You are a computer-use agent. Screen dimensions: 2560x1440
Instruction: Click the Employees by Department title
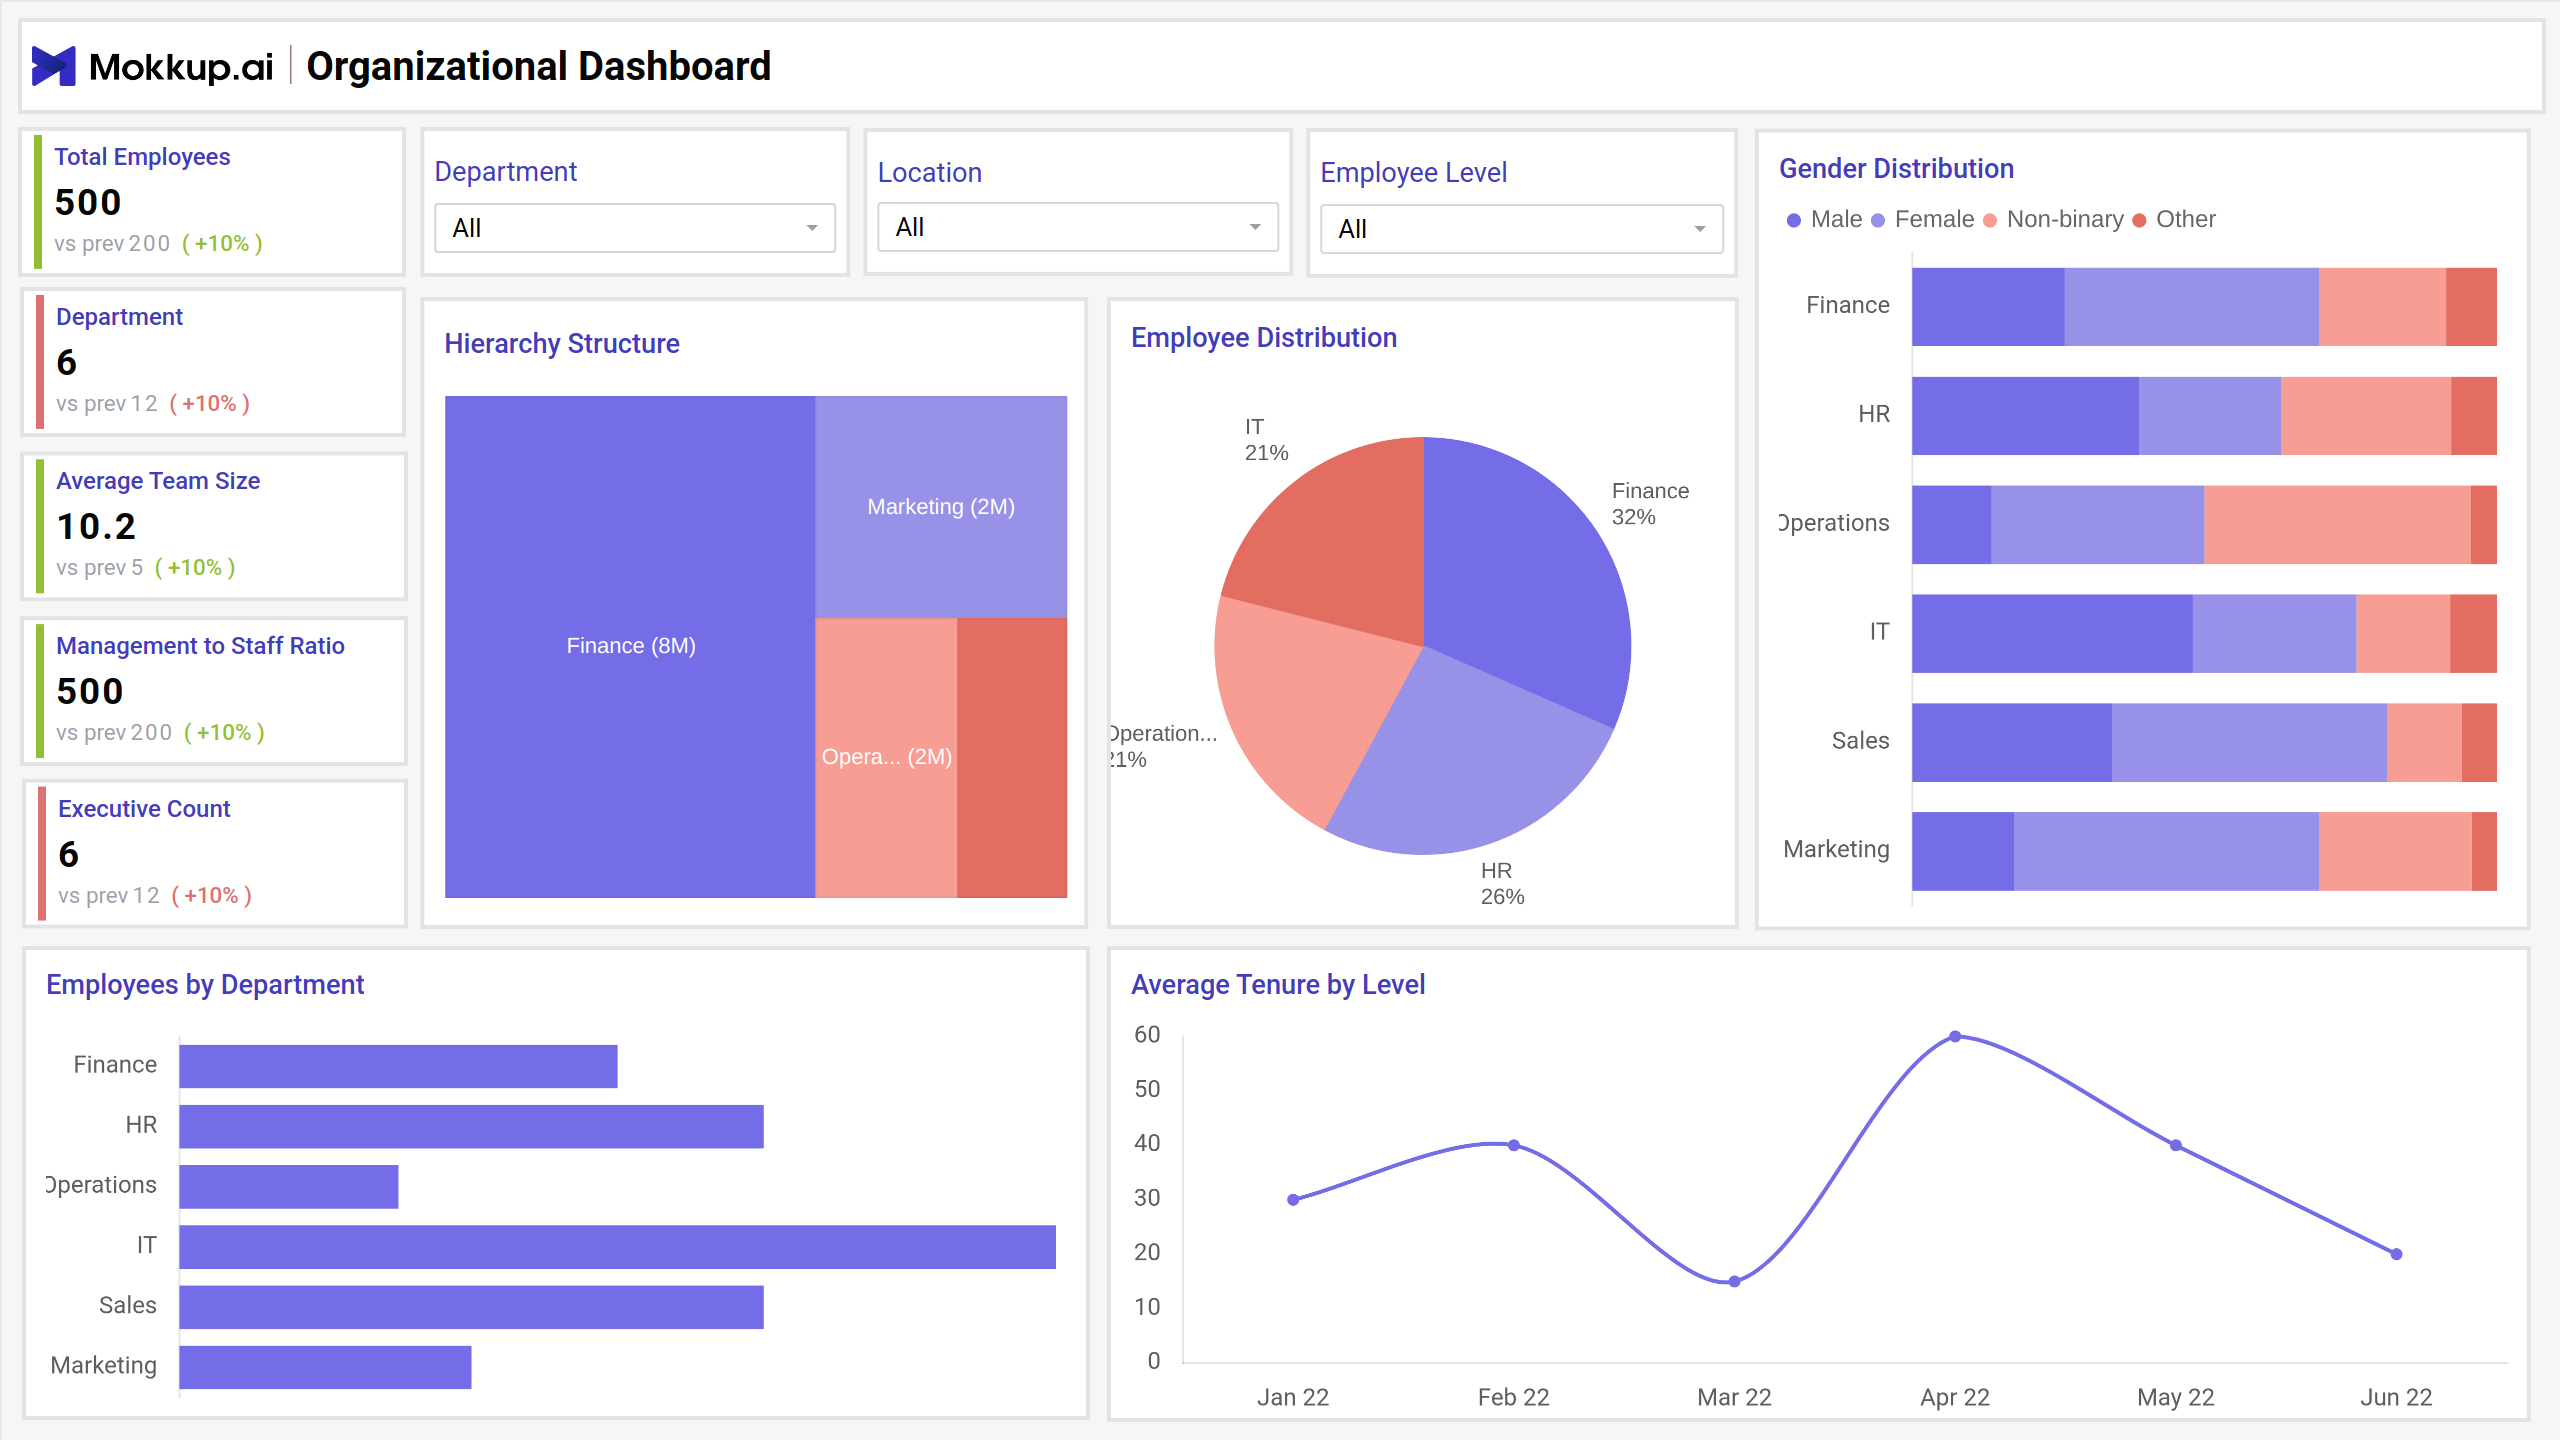point(205,985)
